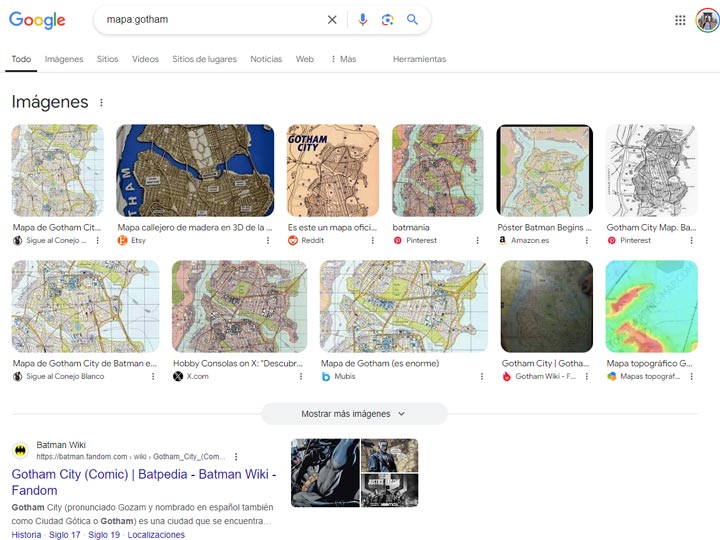Start voice search with the microphone icon
The width and height of the screenshot is (720, 540).
point(363,20)
